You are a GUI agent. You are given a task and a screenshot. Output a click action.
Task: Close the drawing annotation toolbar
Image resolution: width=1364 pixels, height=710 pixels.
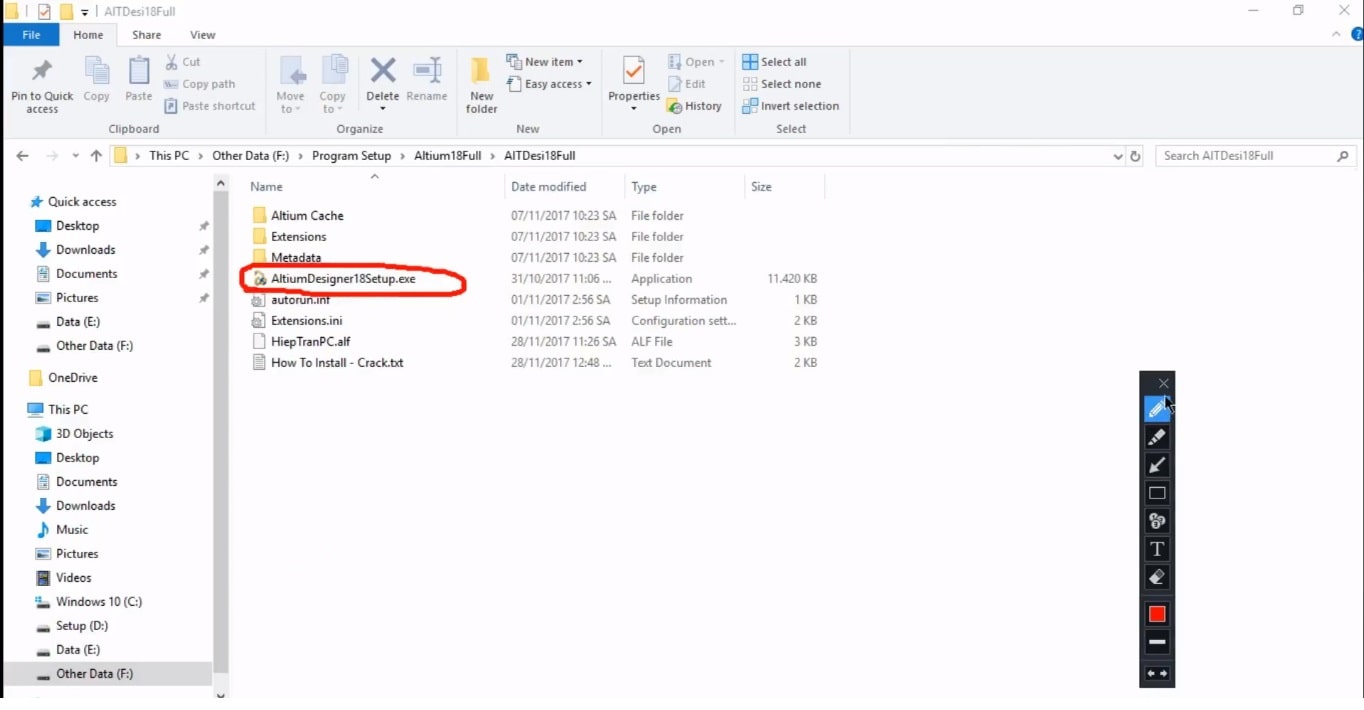[1163, 383]
